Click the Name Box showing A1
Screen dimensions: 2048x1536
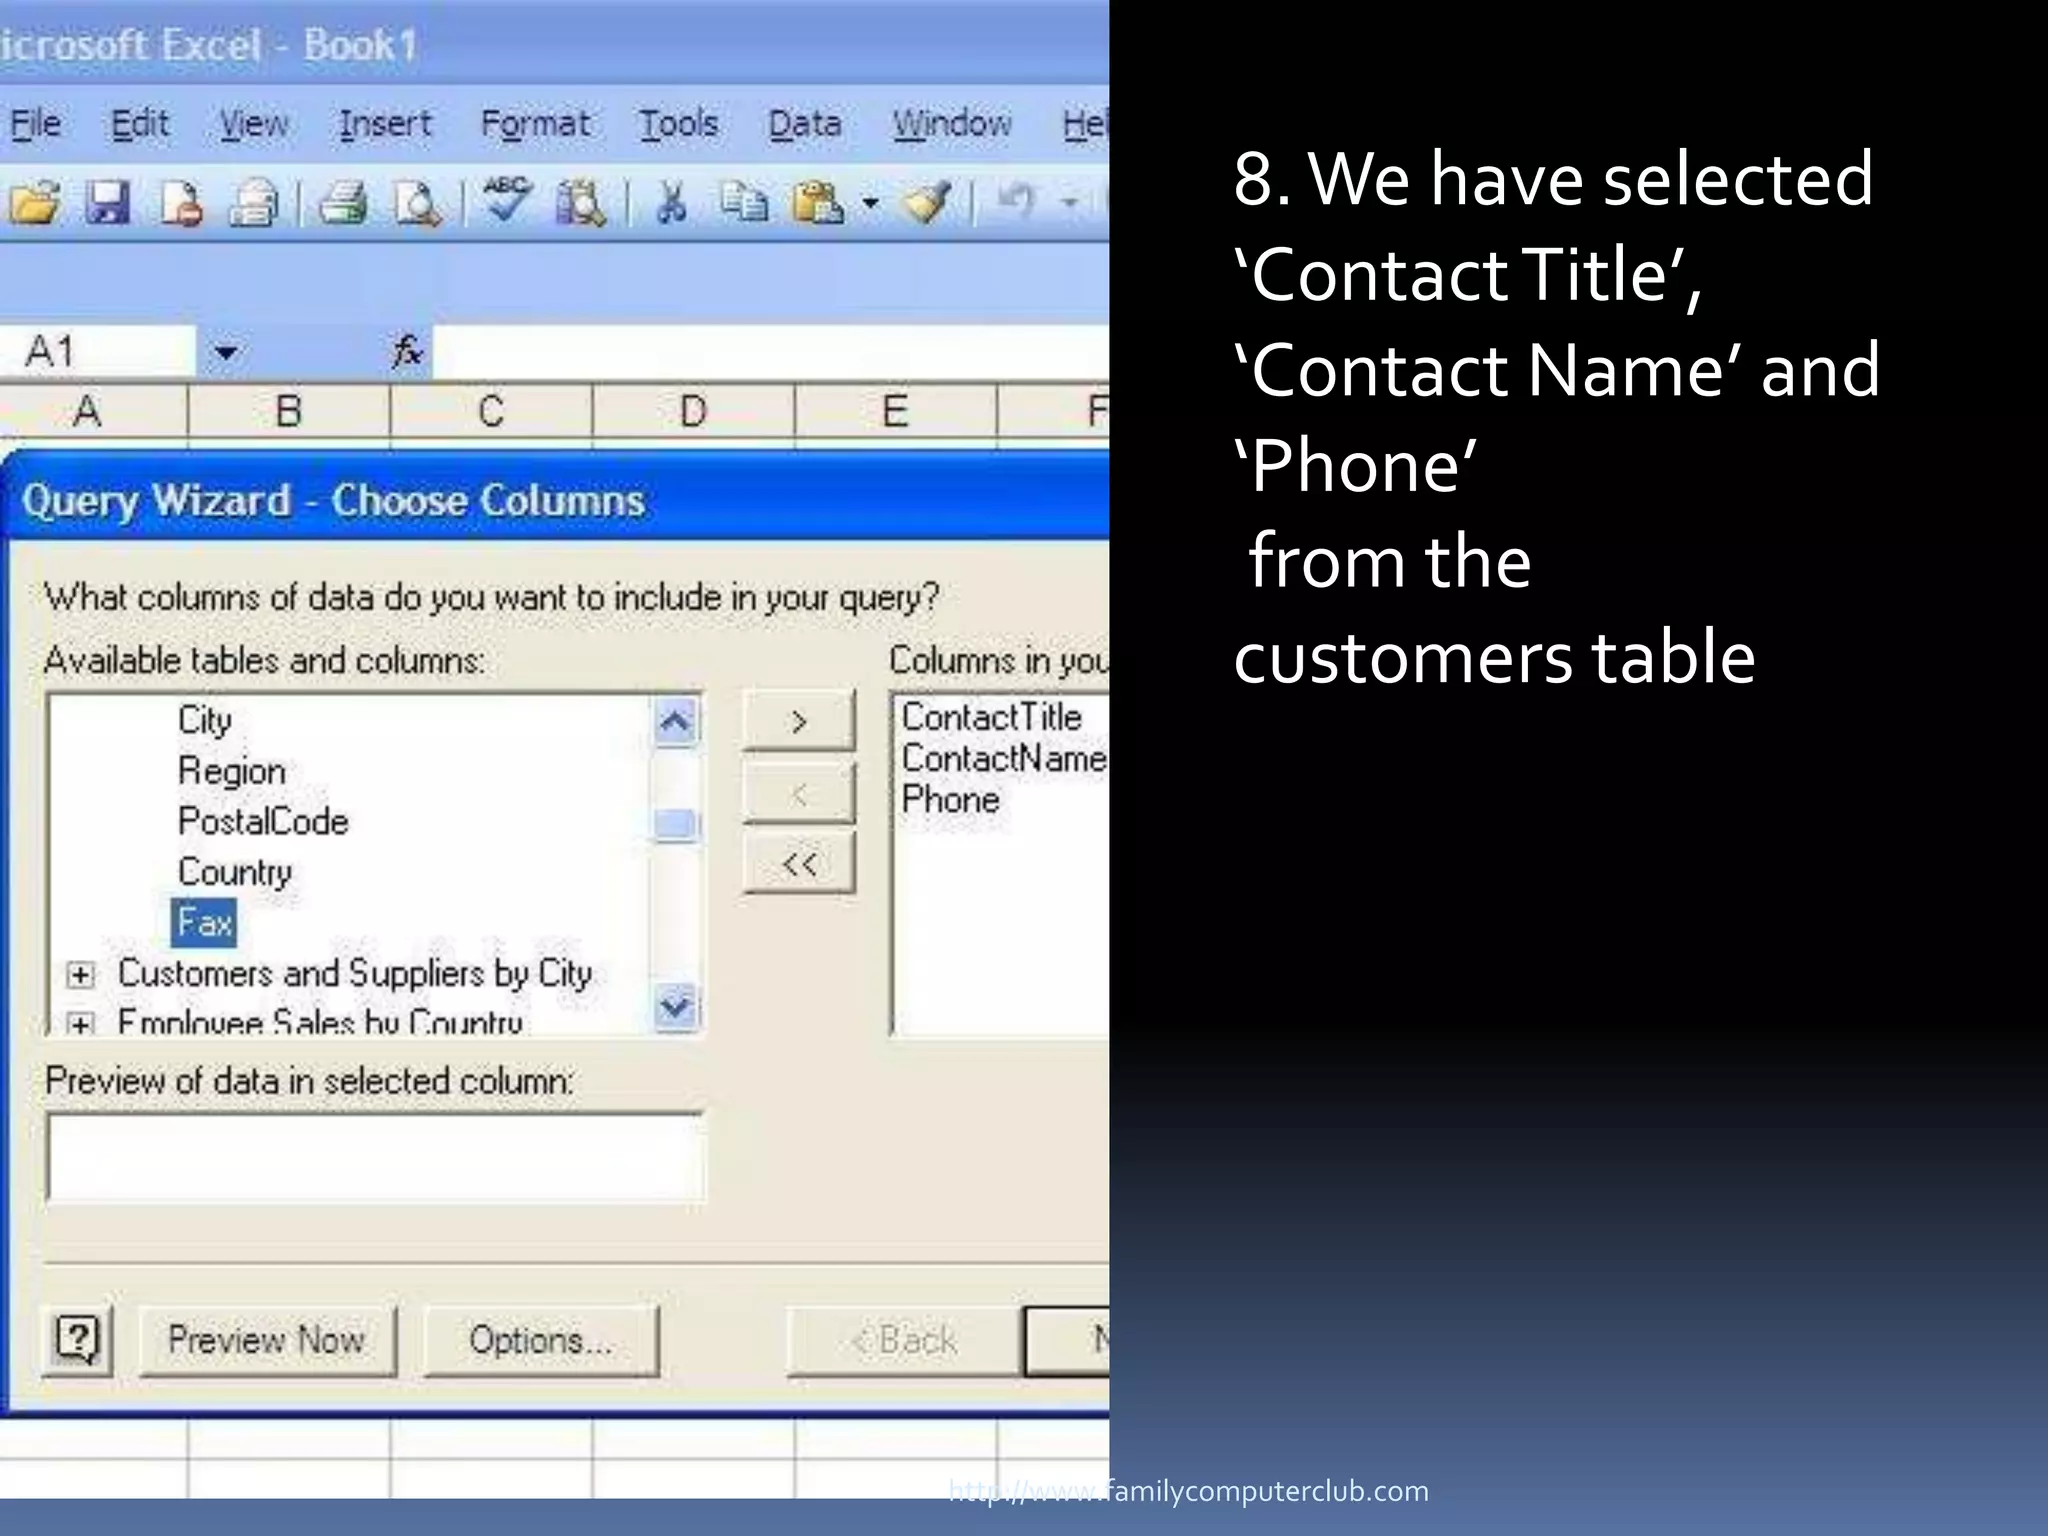[x=97, y=352]
